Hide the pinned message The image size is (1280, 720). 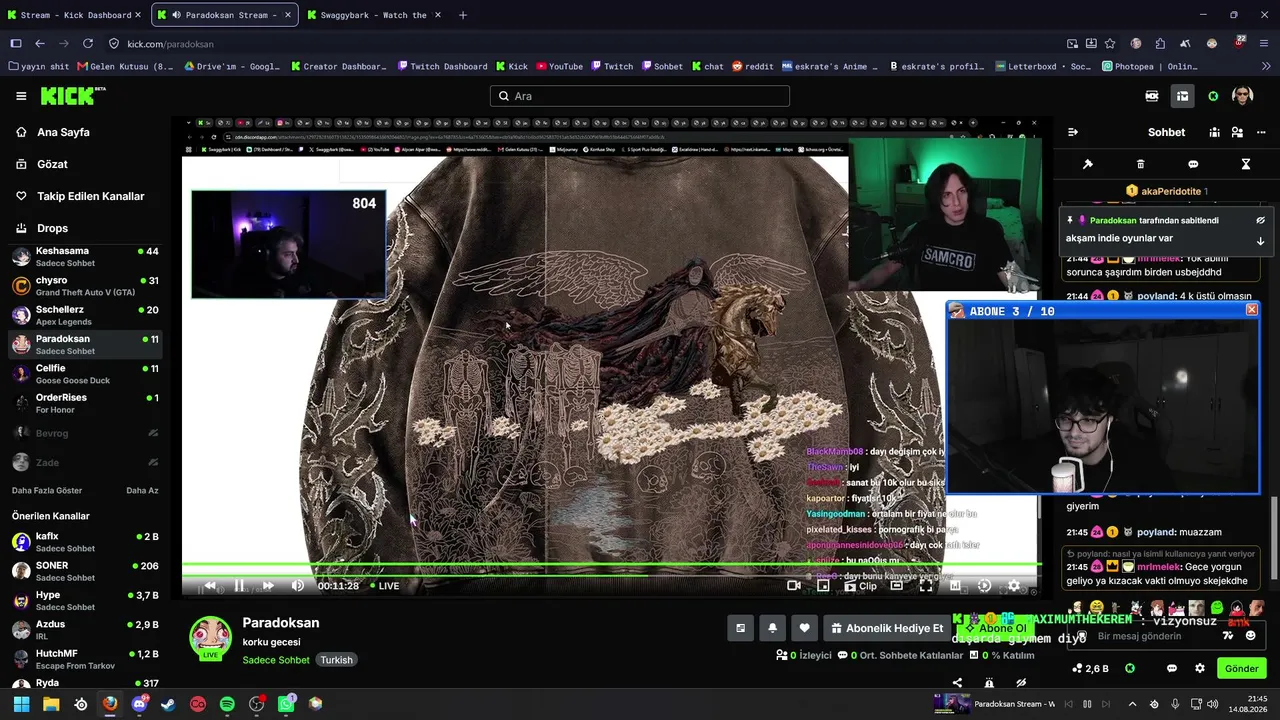click(x=1260, y=220)
